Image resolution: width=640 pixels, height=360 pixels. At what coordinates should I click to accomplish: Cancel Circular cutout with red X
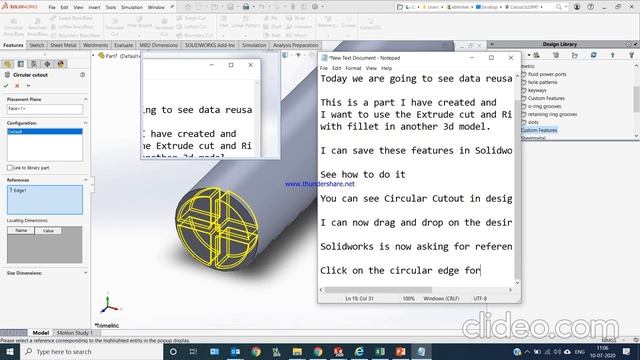click(x=17, y=86)
